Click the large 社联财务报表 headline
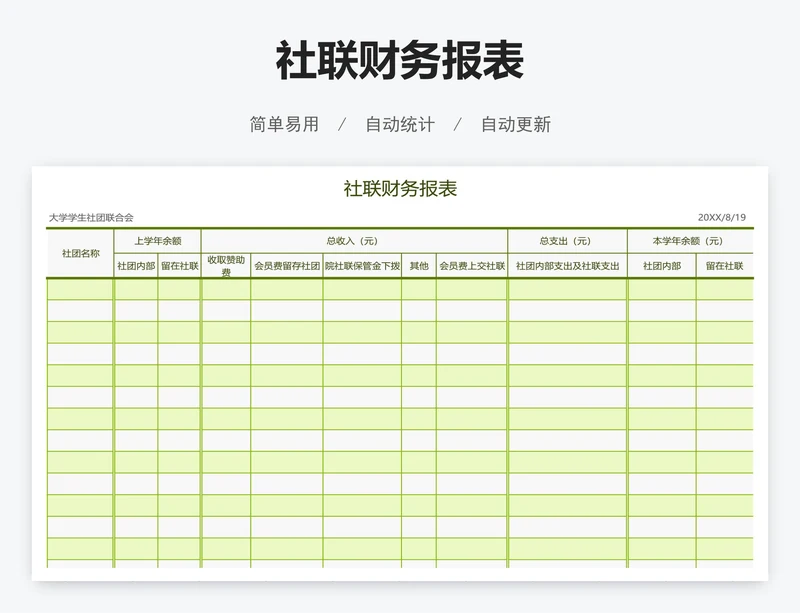 [x=399, y=61]
